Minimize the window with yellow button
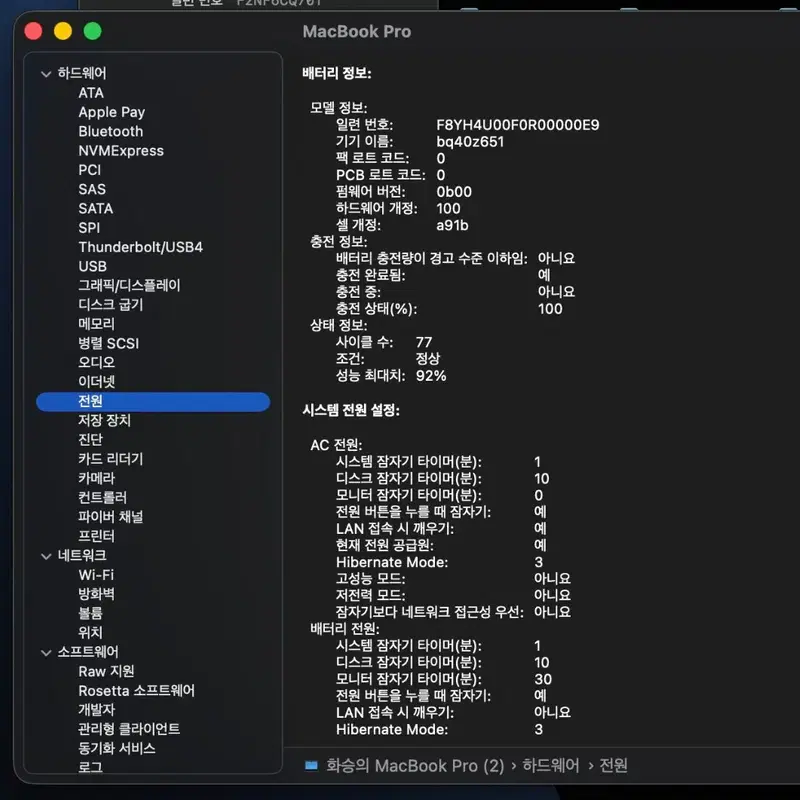Screen dimensions: 800x800 [63, 31]
